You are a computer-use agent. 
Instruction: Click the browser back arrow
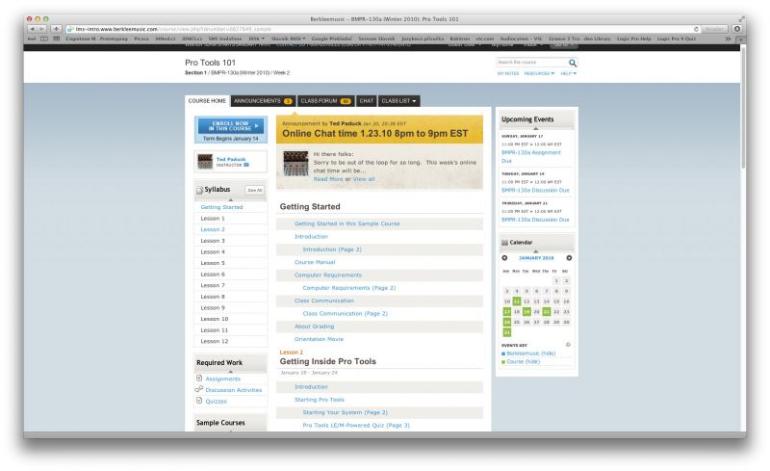tap(32, 29)
